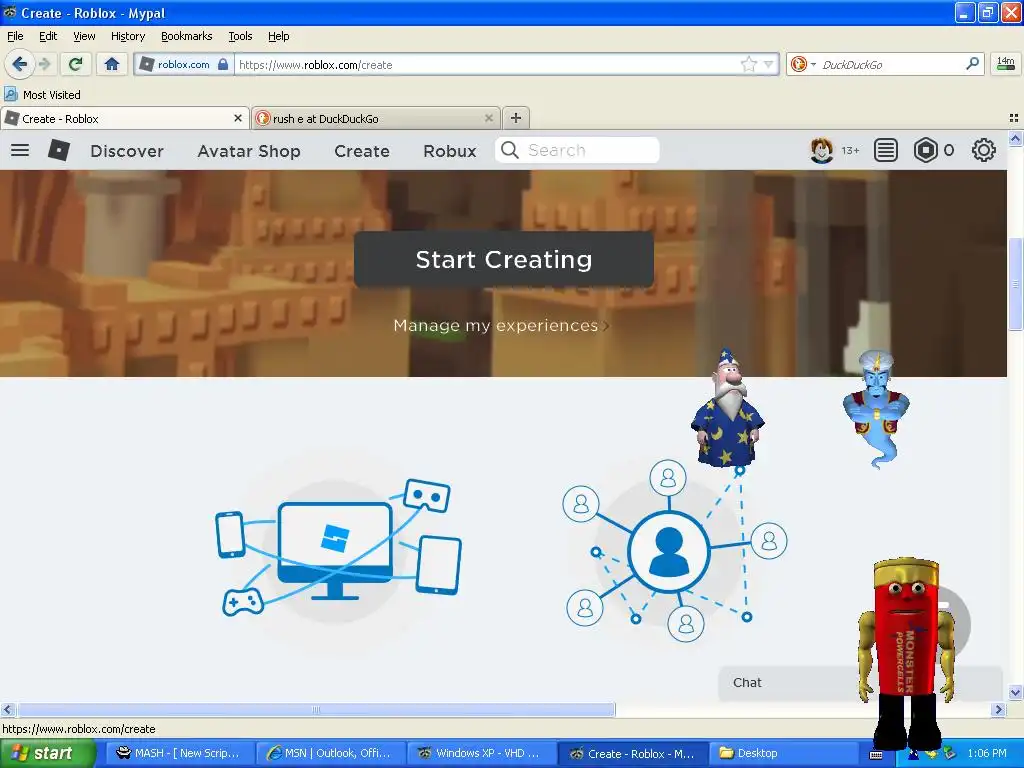
Task: Open the Chat panel header
Action: [860, 683]
